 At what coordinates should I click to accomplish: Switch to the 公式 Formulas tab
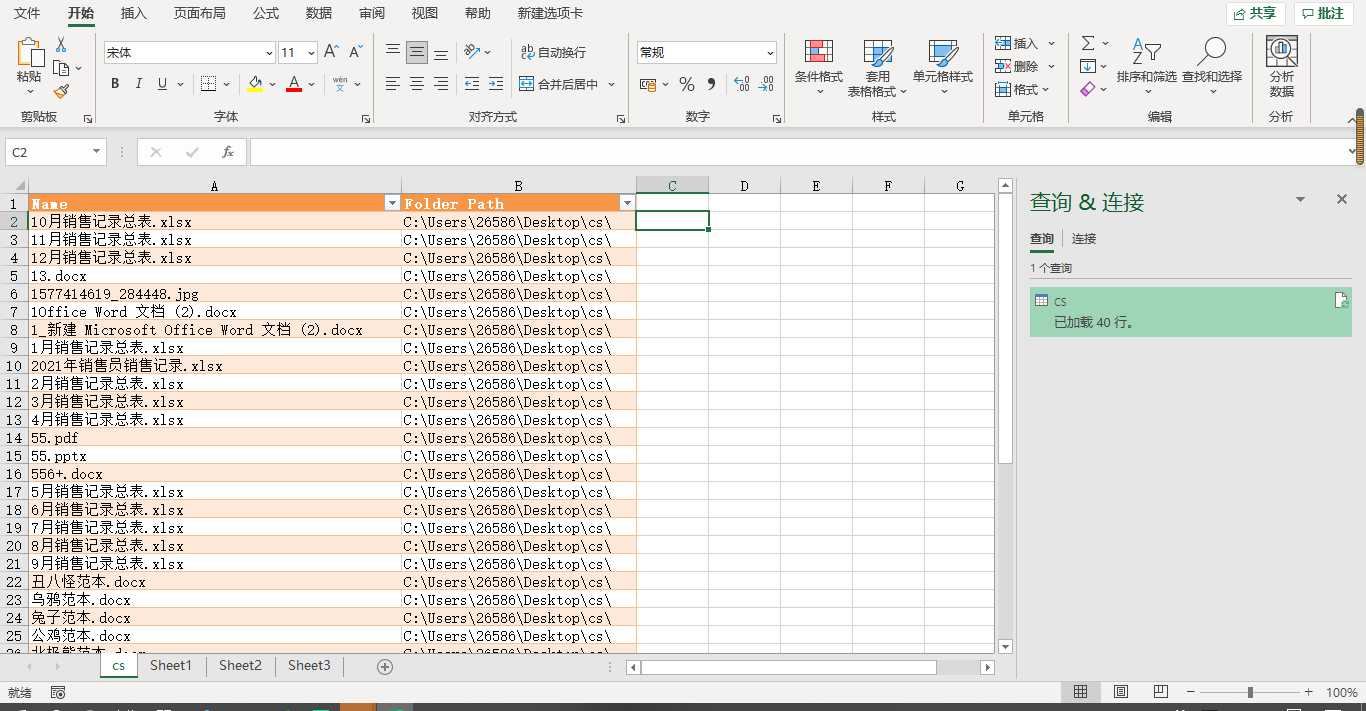(x=266, y=13)
